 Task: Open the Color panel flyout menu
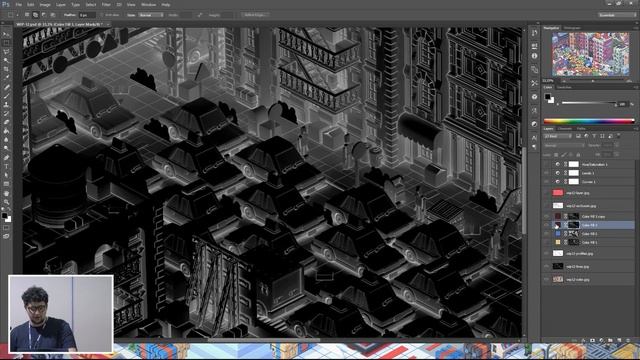point(635,87)
